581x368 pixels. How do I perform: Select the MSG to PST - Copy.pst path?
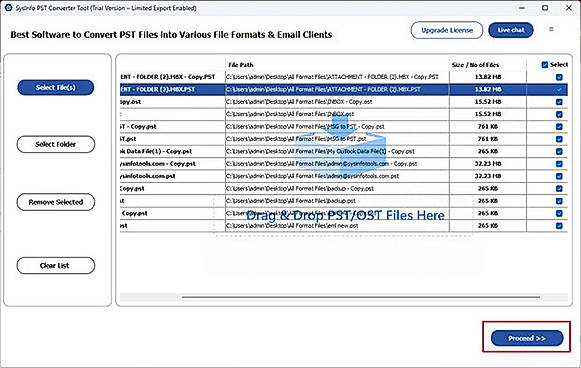[305, 127]
